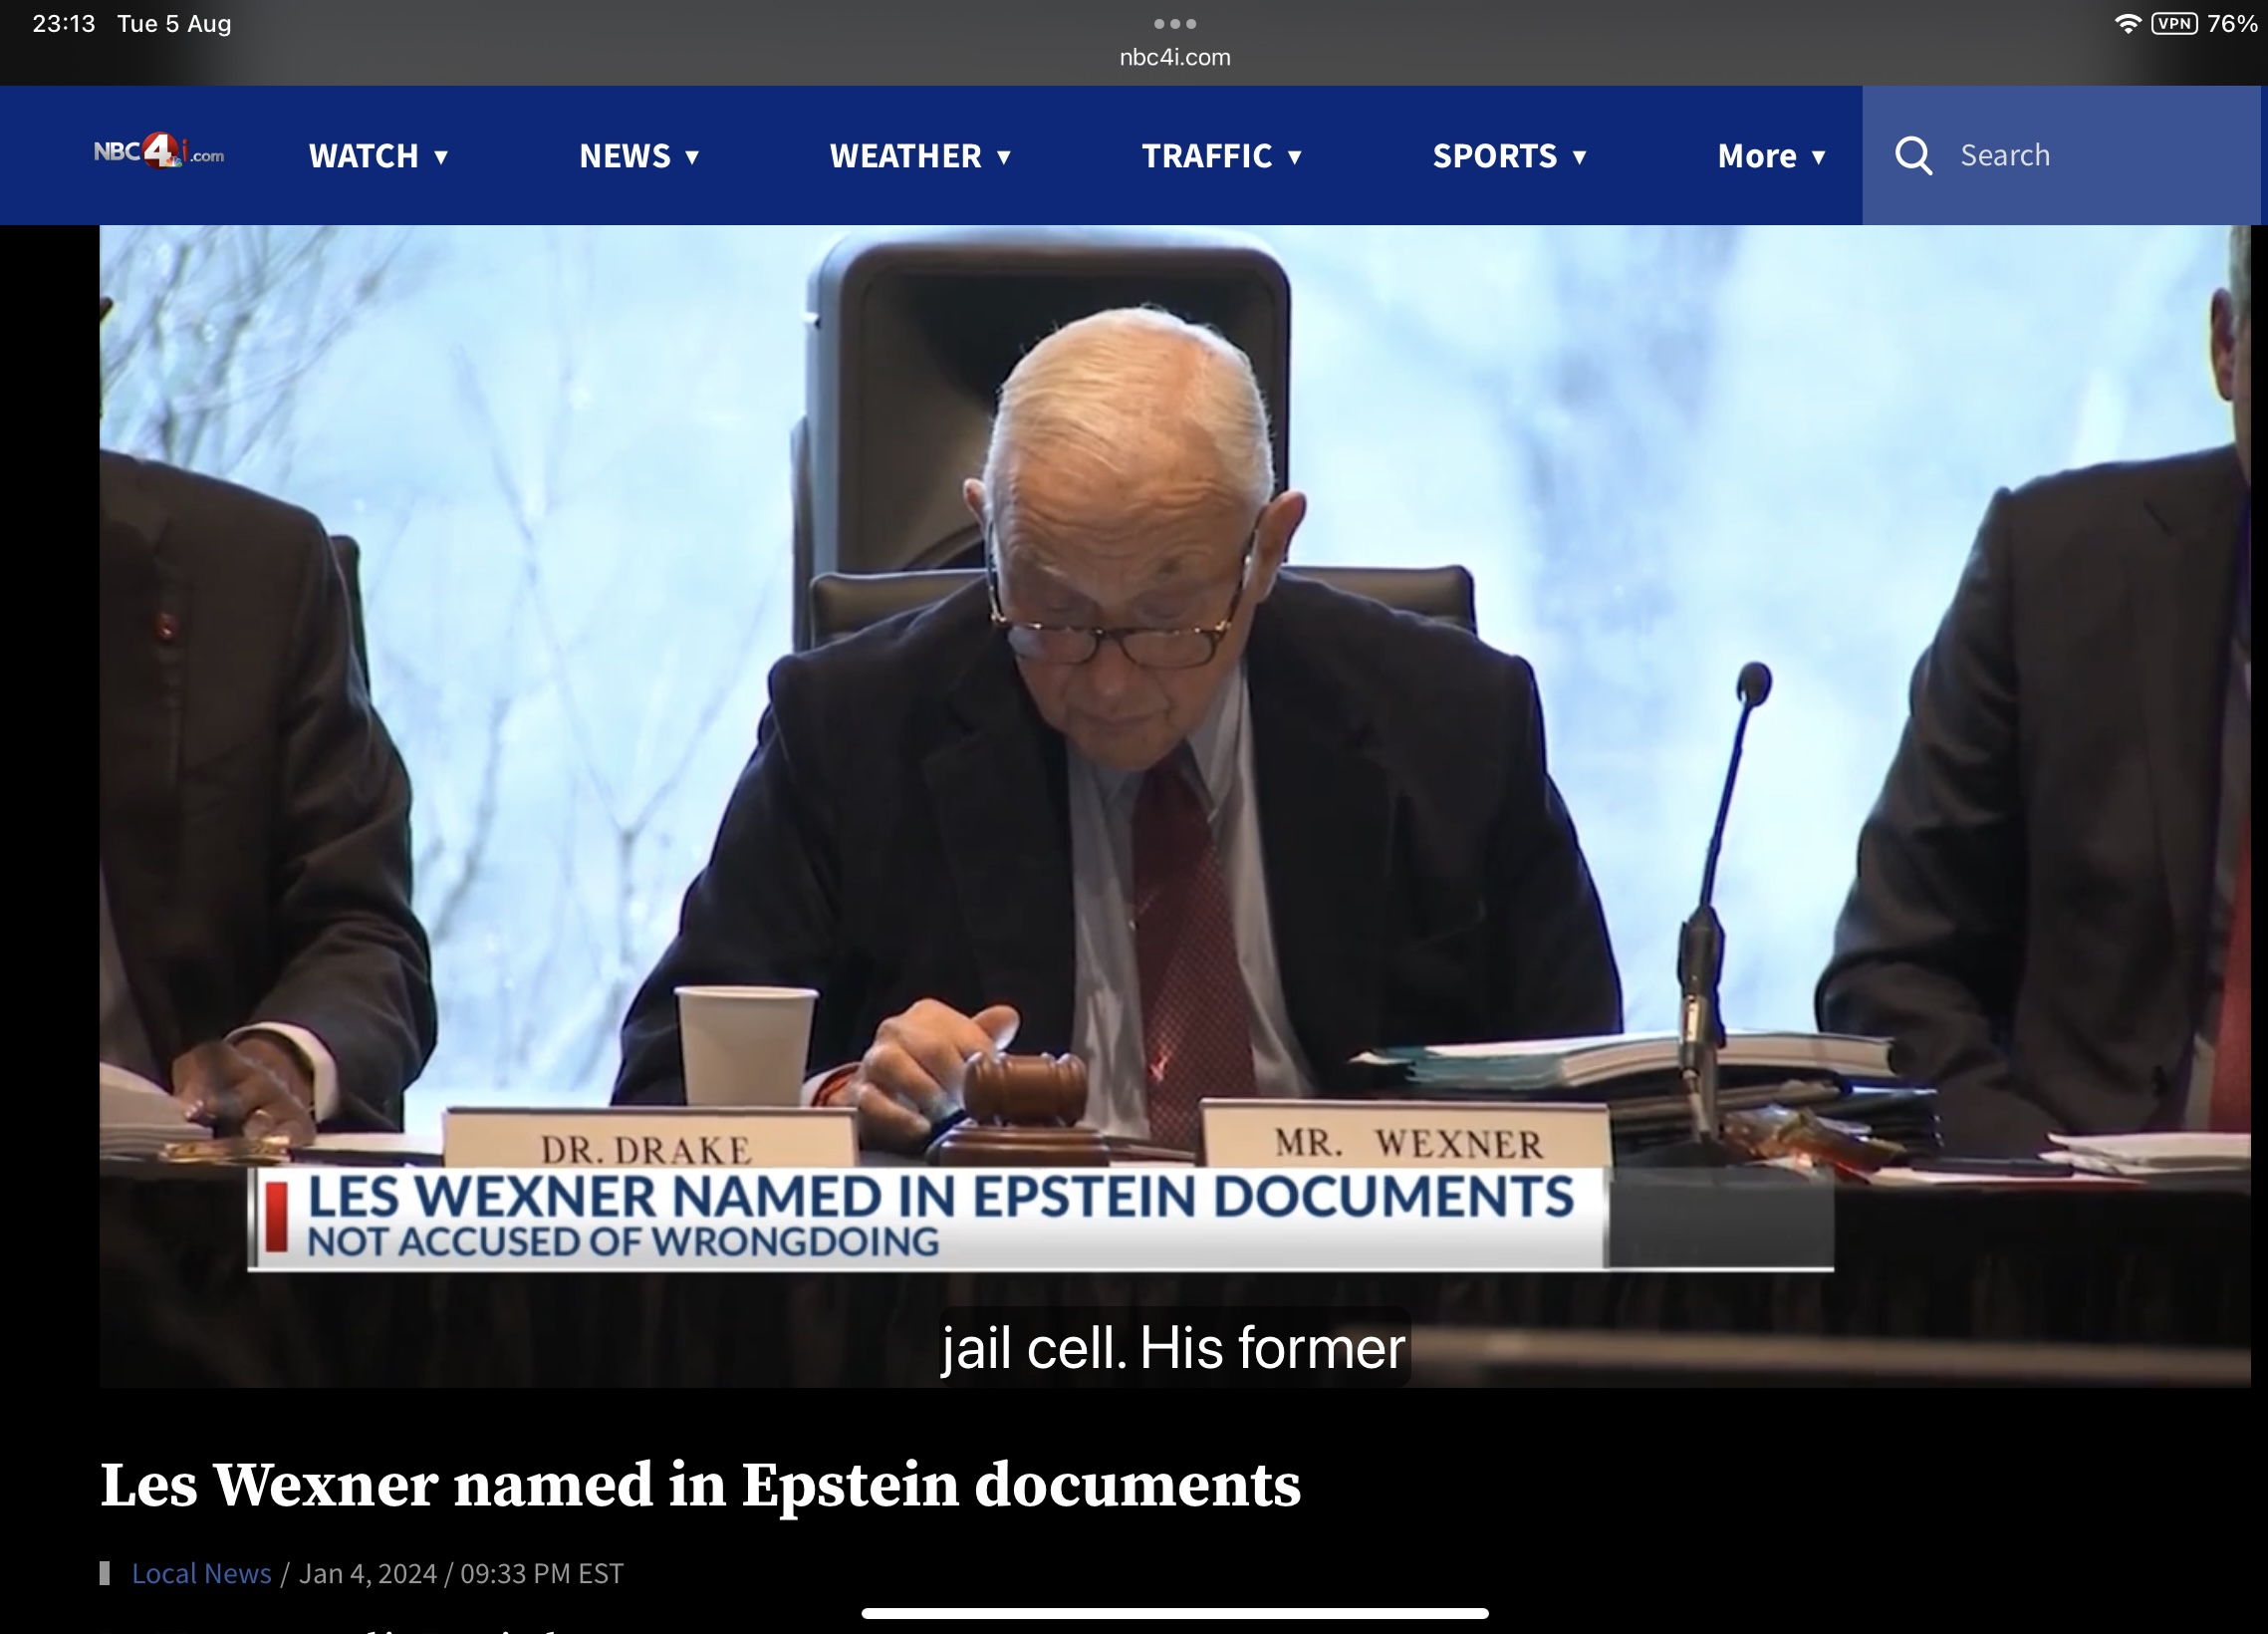Select the 09:33 PM EST timestamp text

(541, 1573)
